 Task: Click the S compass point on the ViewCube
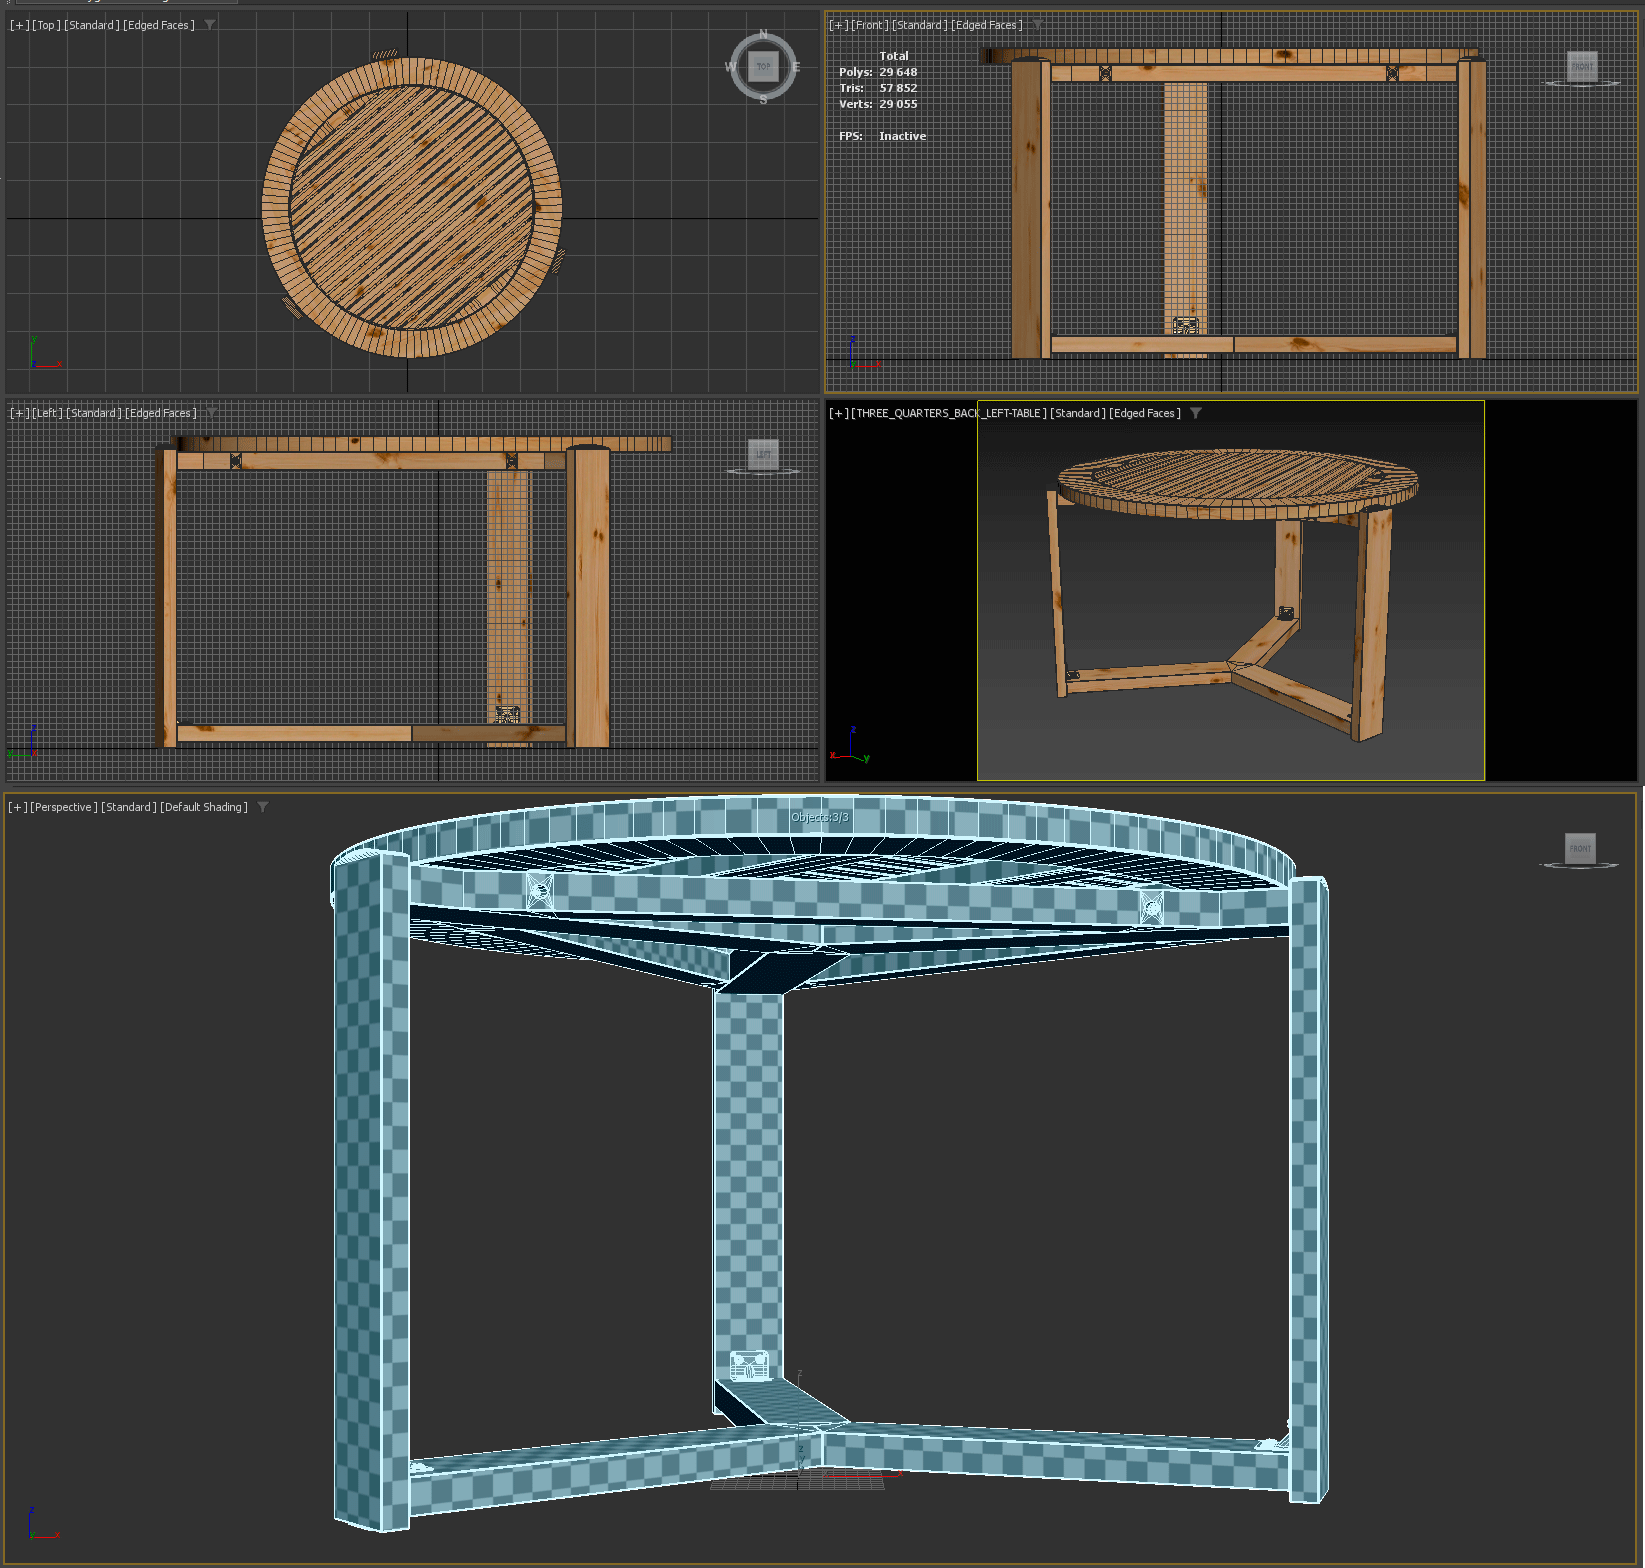763,100
